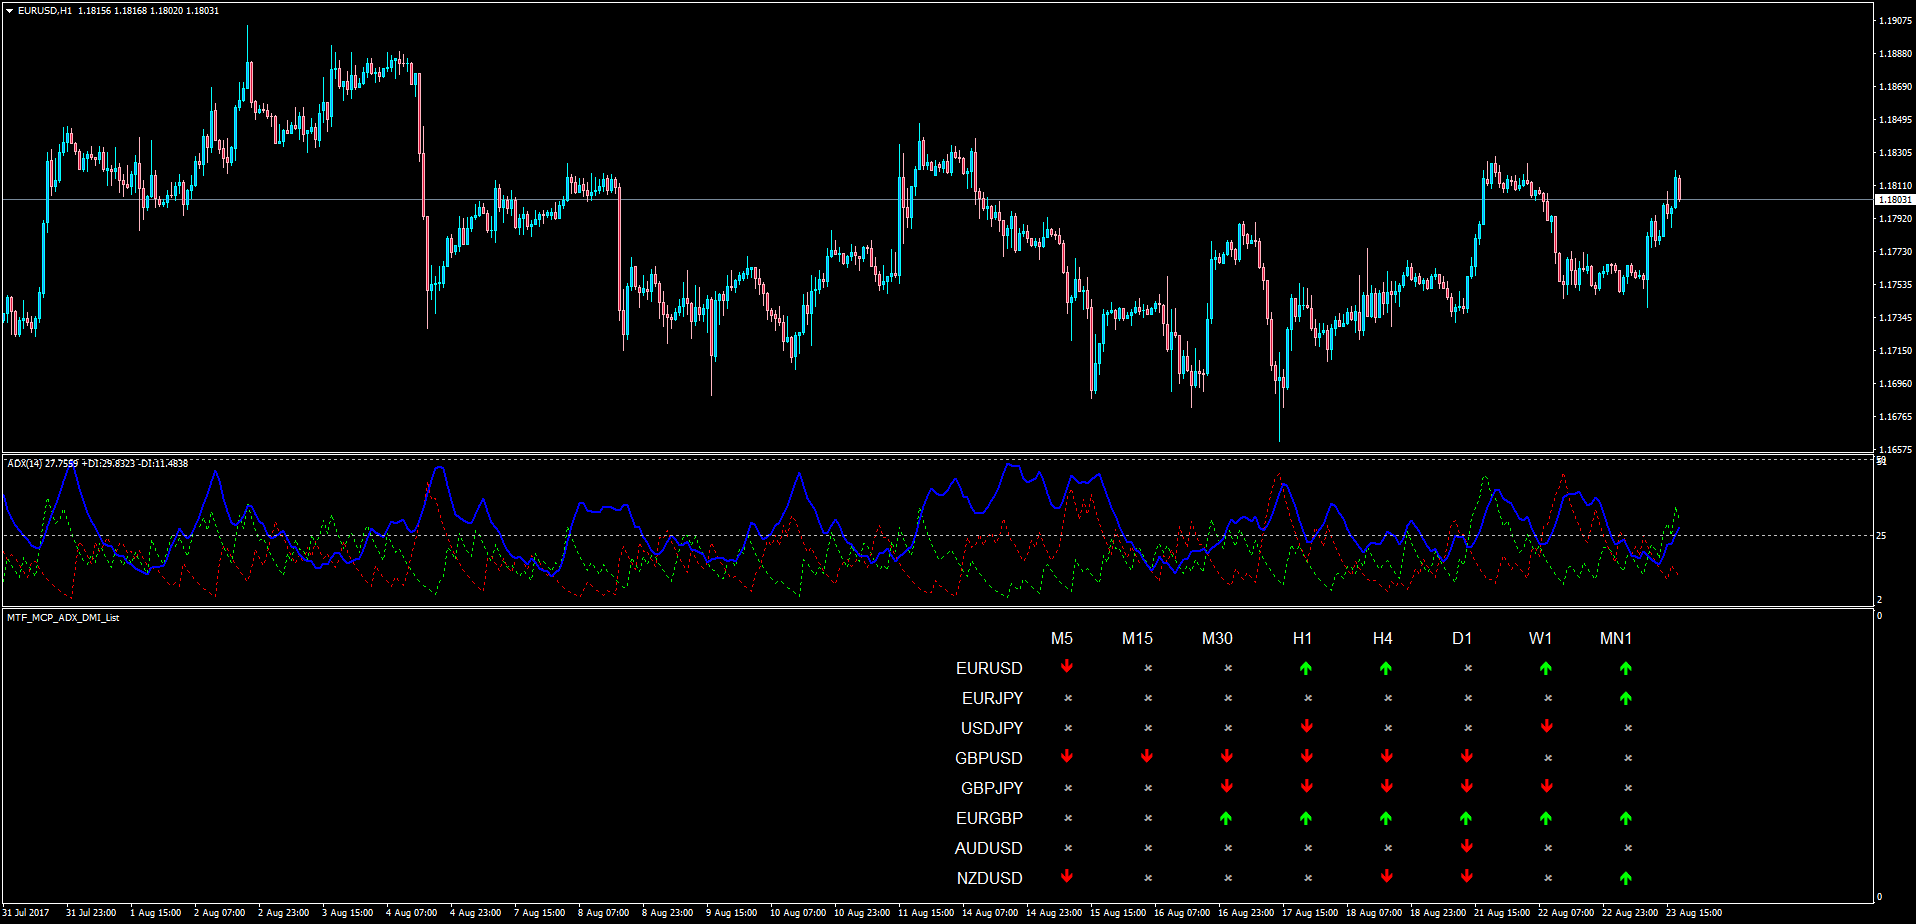Click the EURUSD,H1 chart title text
The height and width of the screenshot is (924, 1916).
click(x=45, y=11)
